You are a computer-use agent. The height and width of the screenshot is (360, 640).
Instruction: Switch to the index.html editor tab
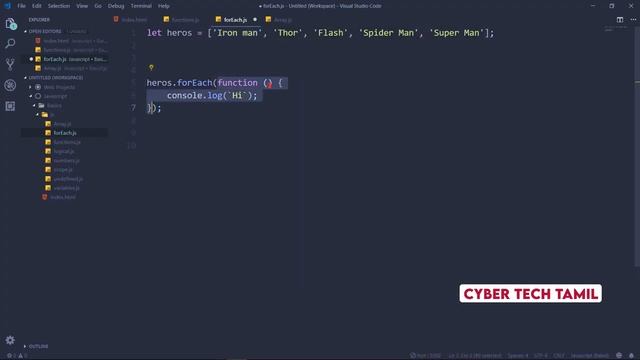(x=131, y=20)
